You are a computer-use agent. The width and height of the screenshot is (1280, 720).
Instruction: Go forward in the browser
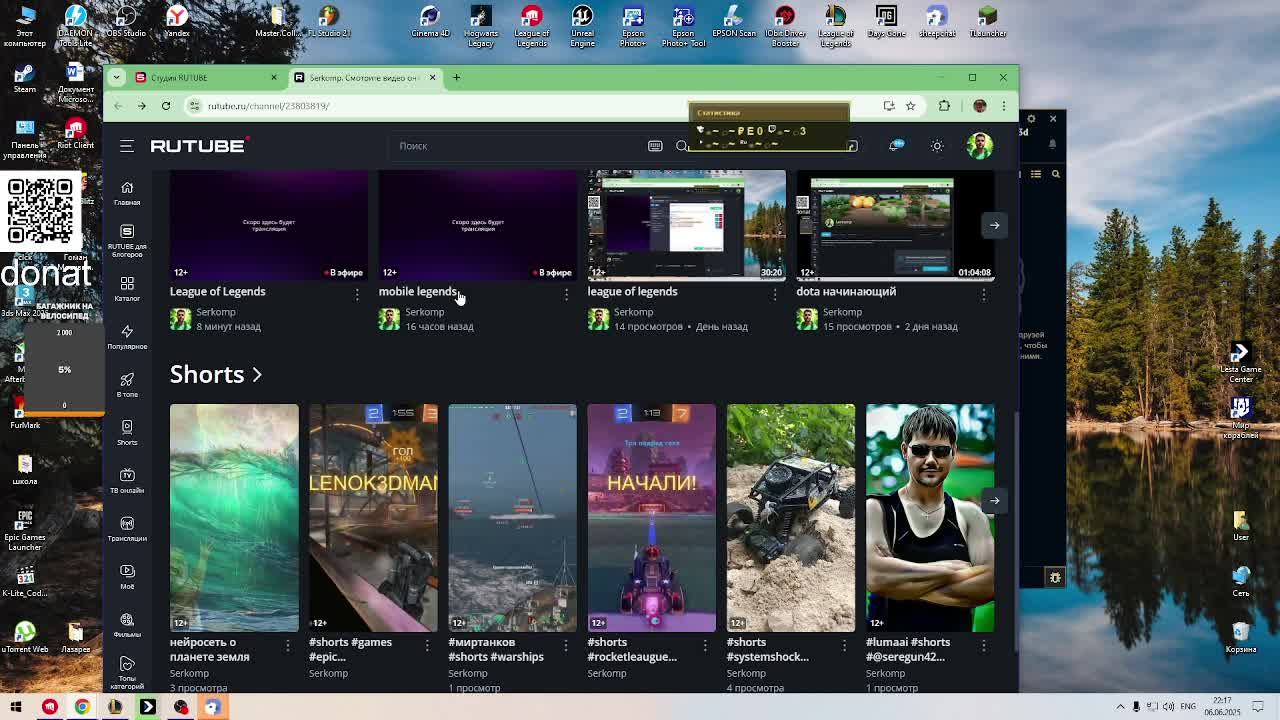(x=142, y=106)
